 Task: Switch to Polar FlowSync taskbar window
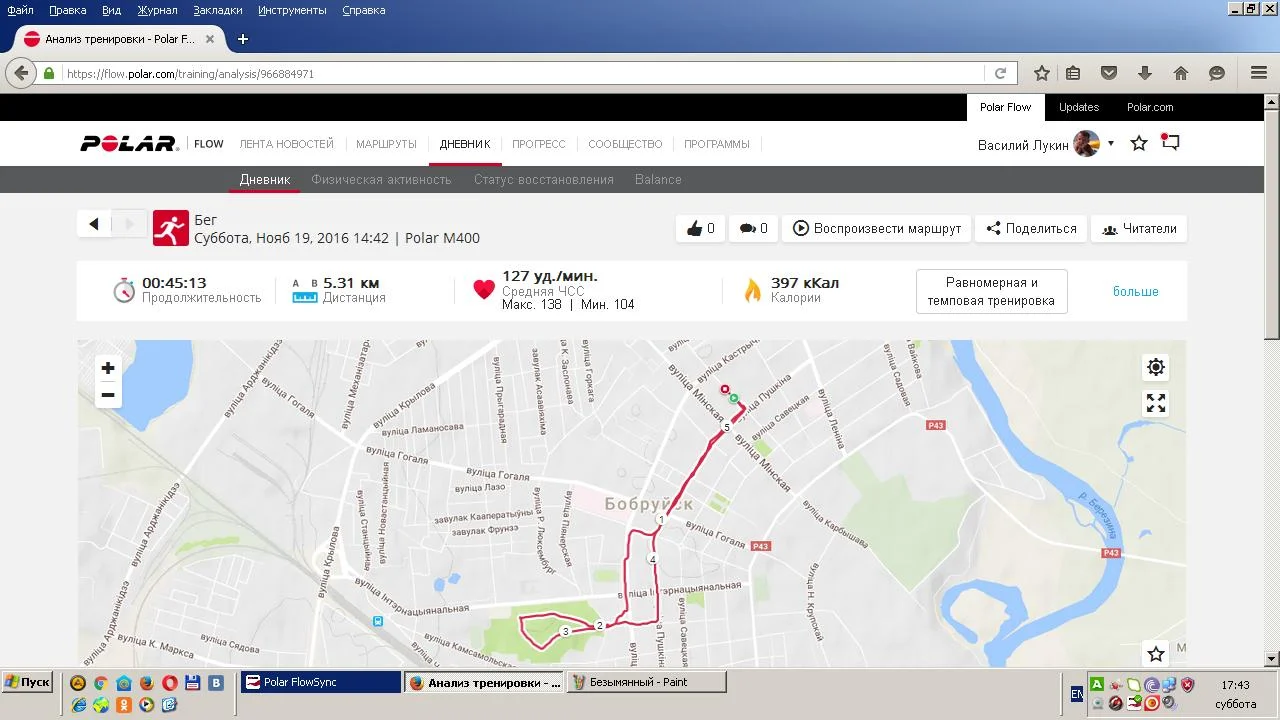tap(320, 682)
